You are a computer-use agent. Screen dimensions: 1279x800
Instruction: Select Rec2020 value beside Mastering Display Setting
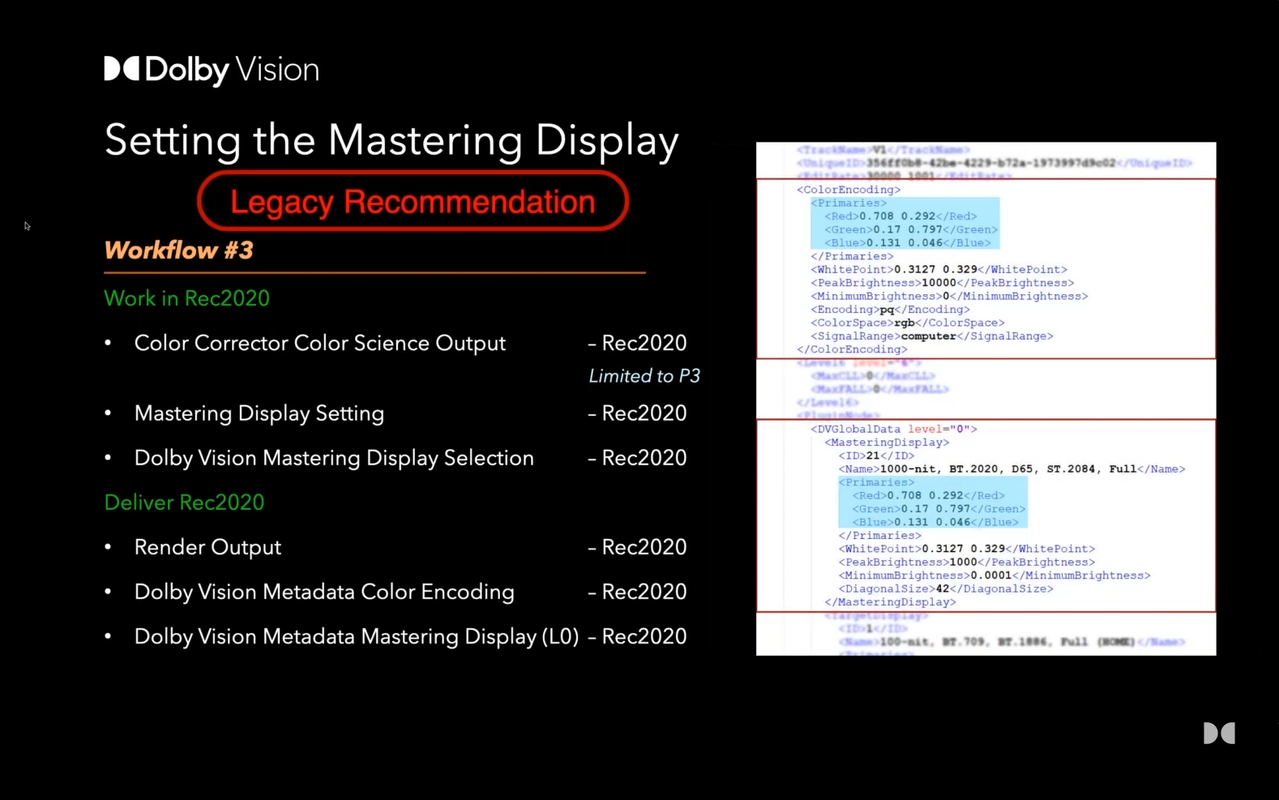point(644,413)
